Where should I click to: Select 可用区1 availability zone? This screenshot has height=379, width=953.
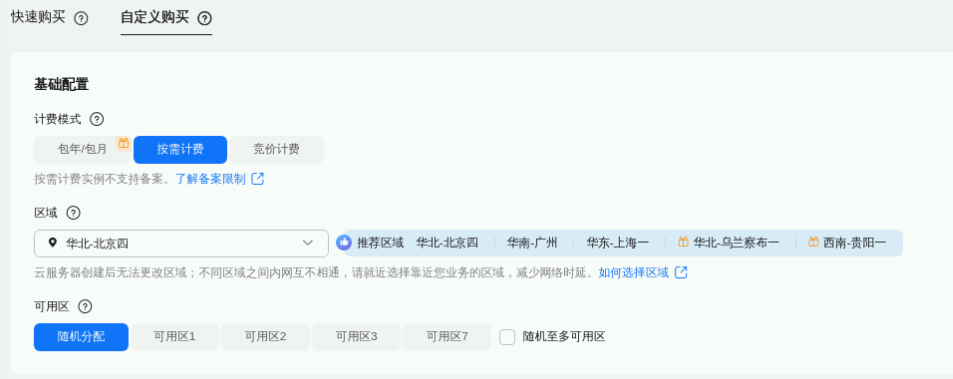(x=174, y=337)
